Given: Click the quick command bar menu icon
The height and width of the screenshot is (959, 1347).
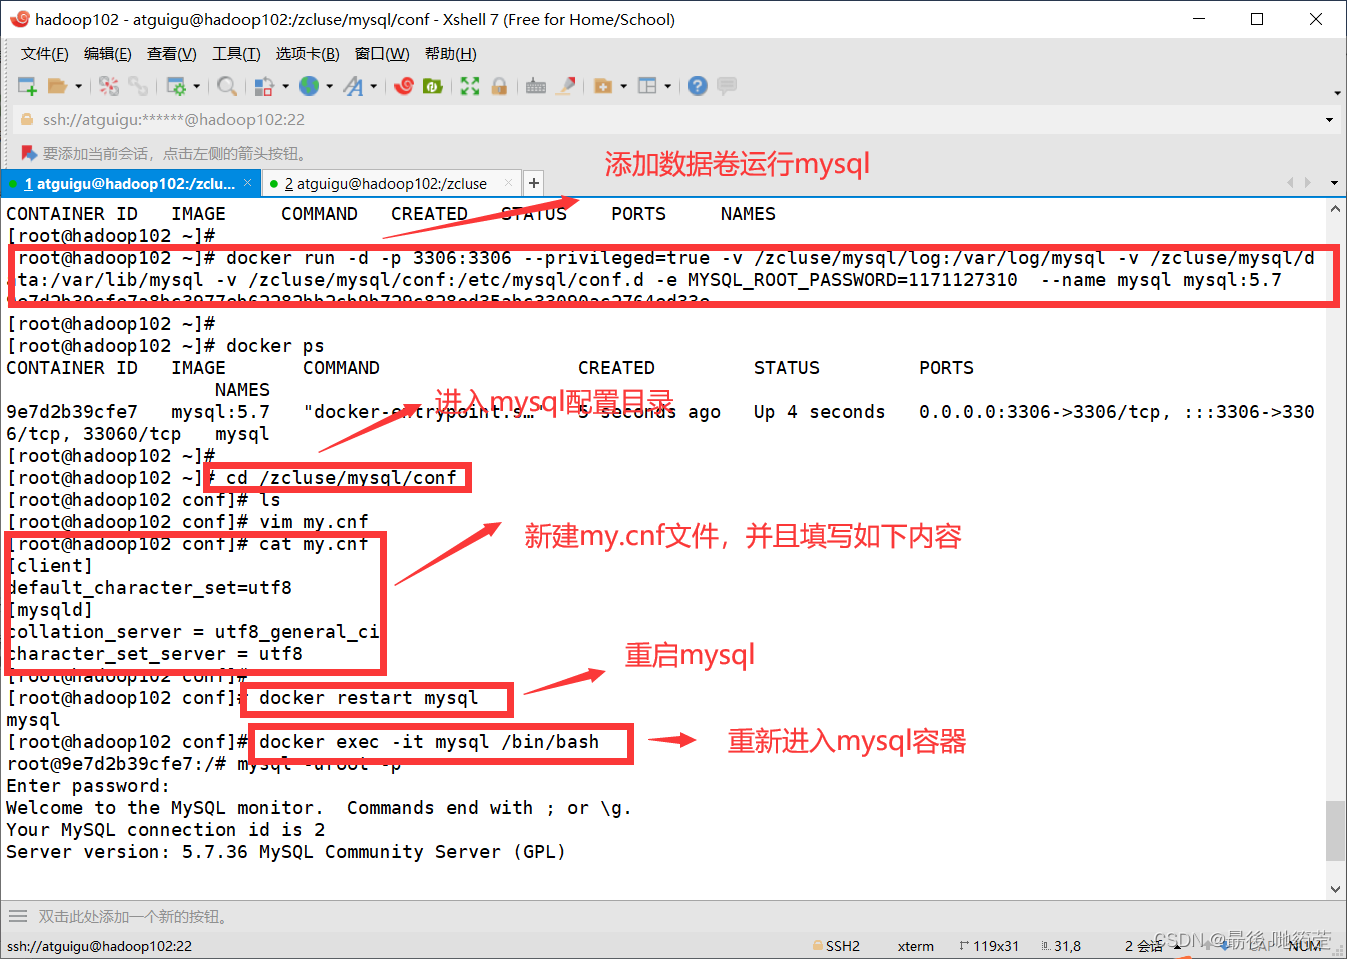Looking at the screenshot, I should (18, 916).
